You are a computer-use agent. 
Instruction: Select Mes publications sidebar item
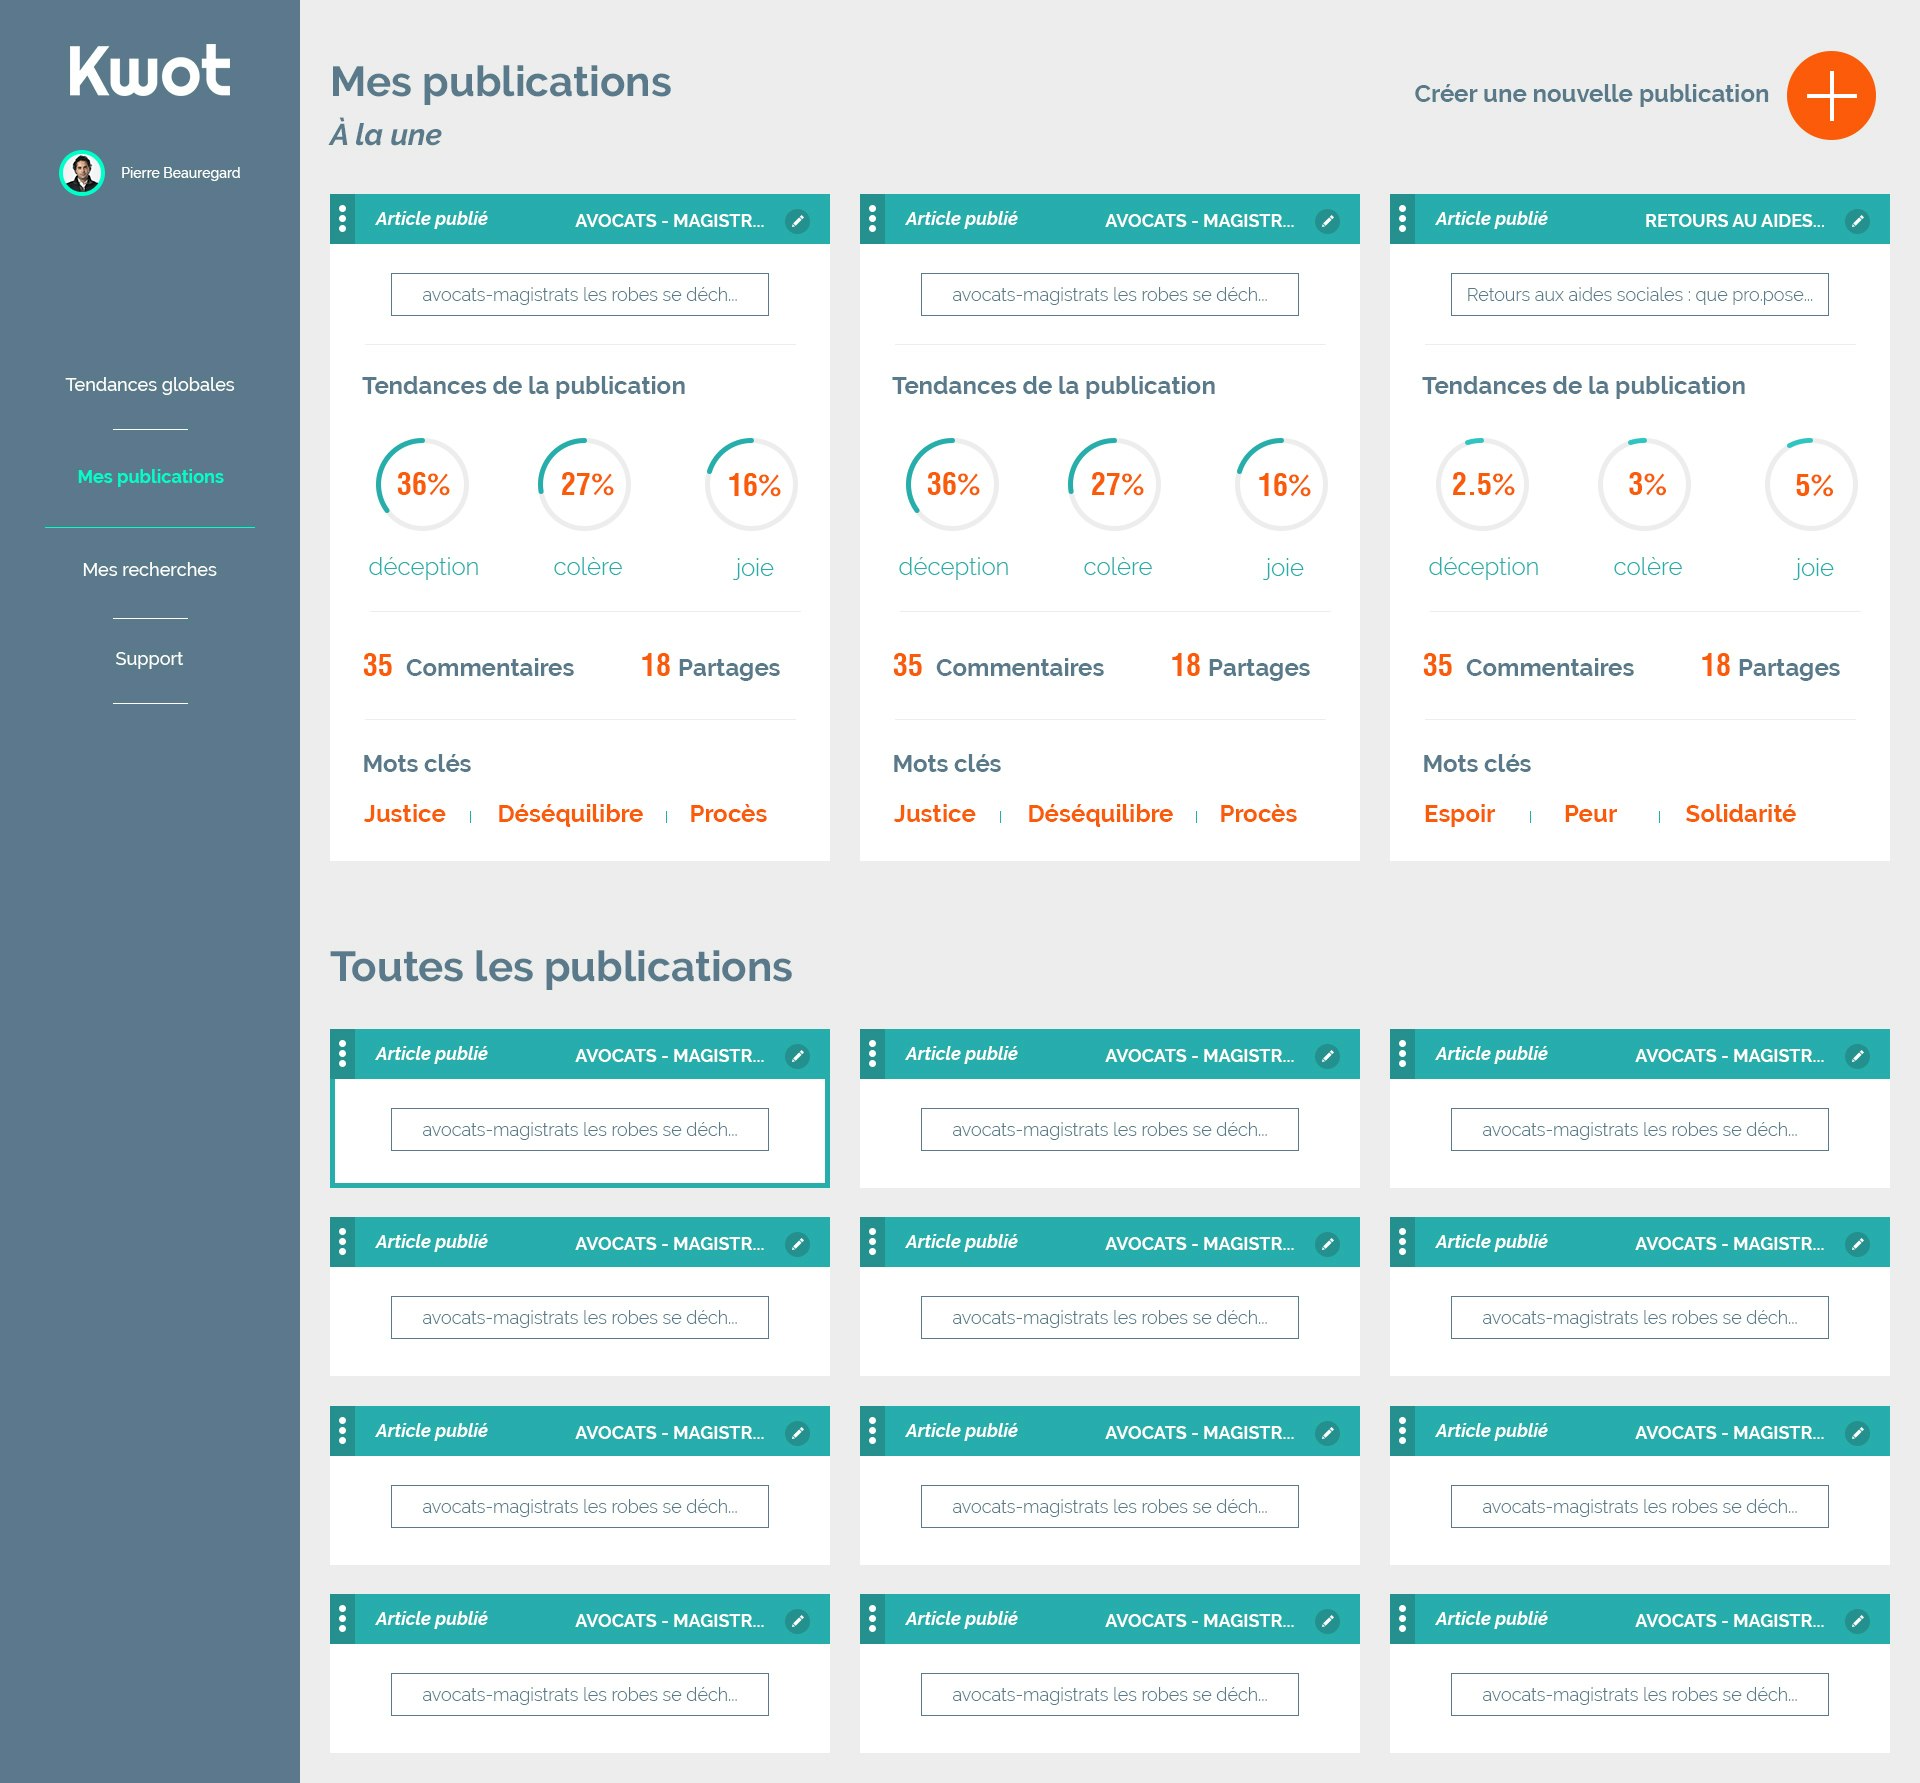tap(150, 477)
